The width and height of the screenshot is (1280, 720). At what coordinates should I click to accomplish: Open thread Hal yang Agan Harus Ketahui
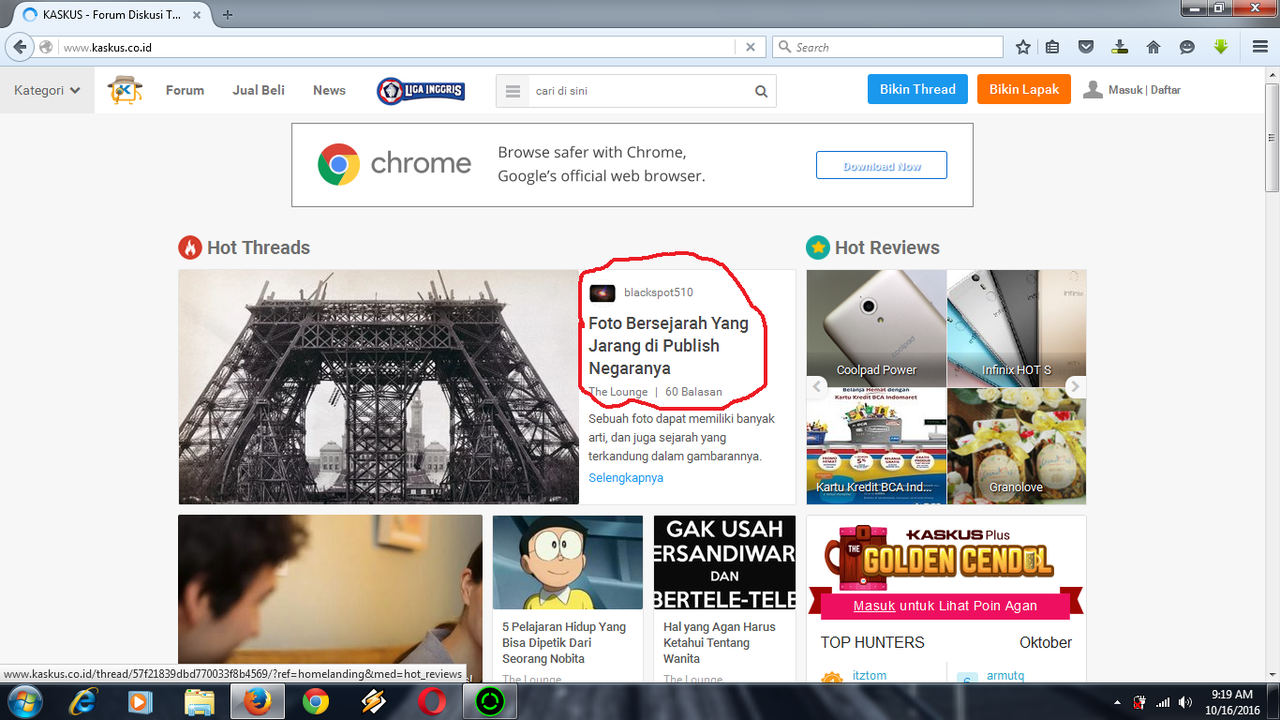(x=719, y=643)
